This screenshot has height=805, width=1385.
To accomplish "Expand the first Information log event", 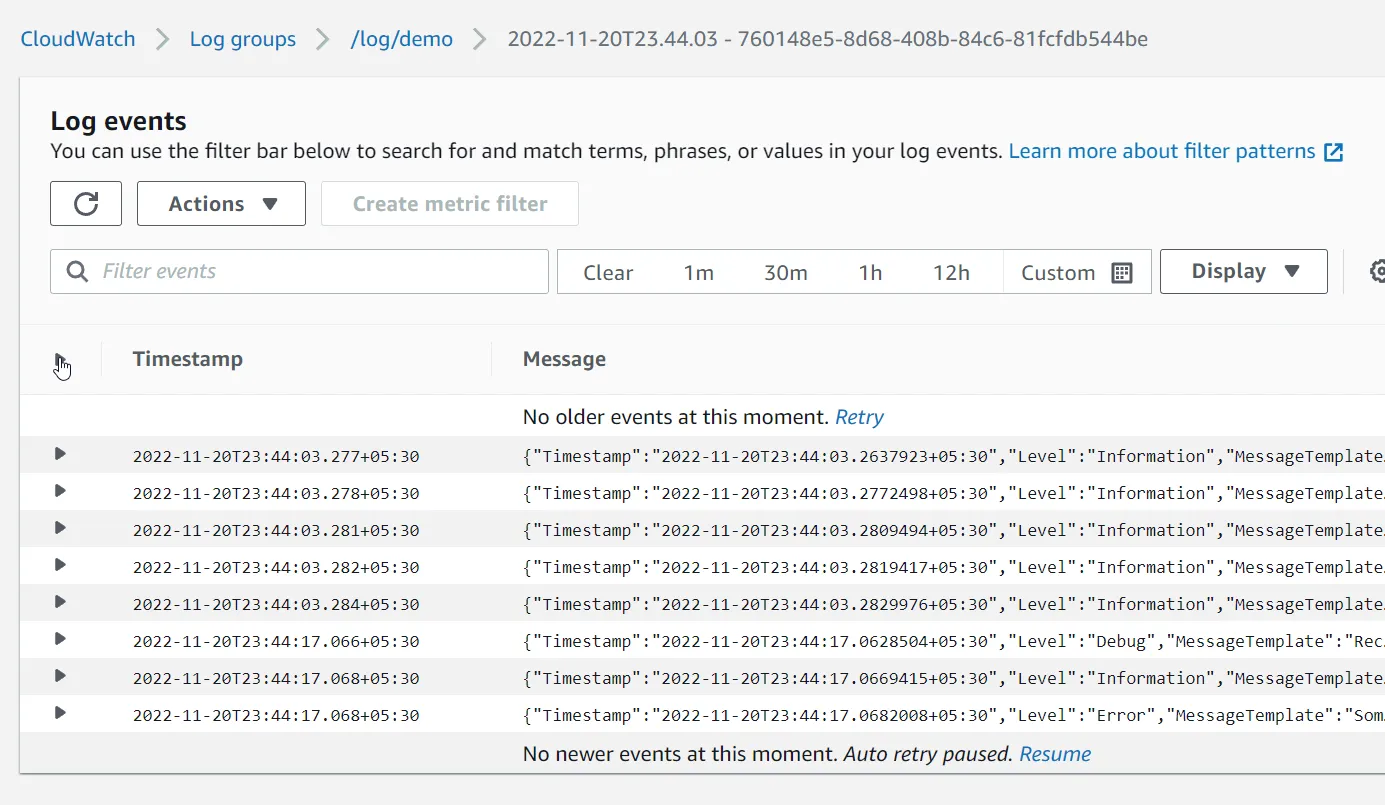I will coord(59,453).
